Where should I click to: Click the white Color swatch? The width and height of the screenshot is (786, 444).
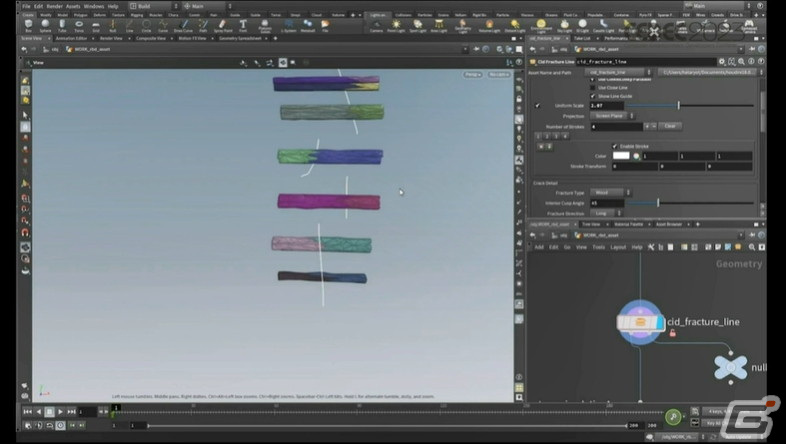(621, 156)
